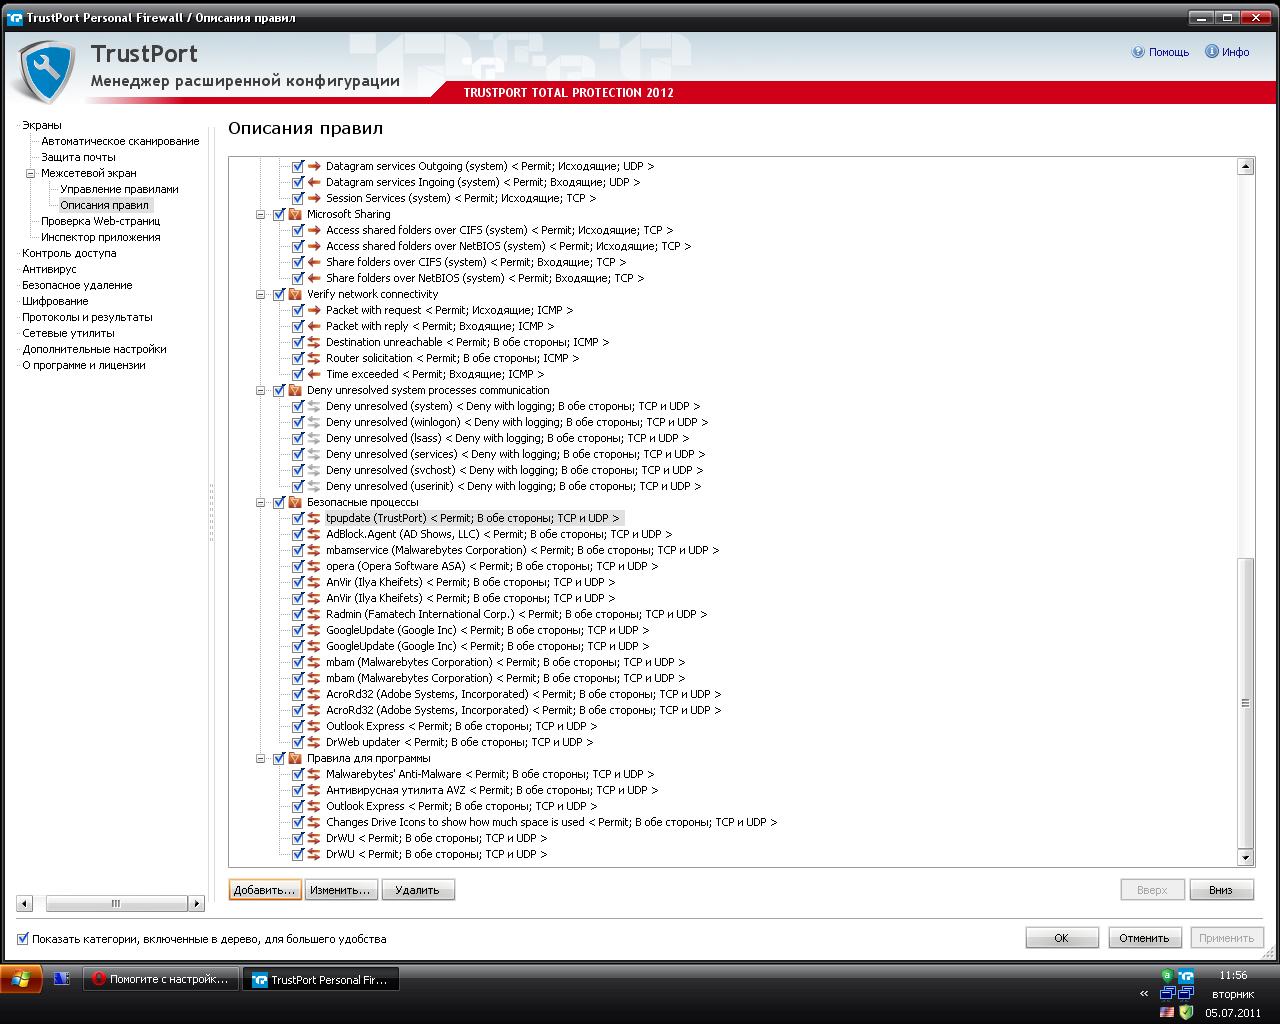Click the Deny unresolved system processes communication category icon
Viewport: 1280px width, 1024px height.
[x=295, y=390]
